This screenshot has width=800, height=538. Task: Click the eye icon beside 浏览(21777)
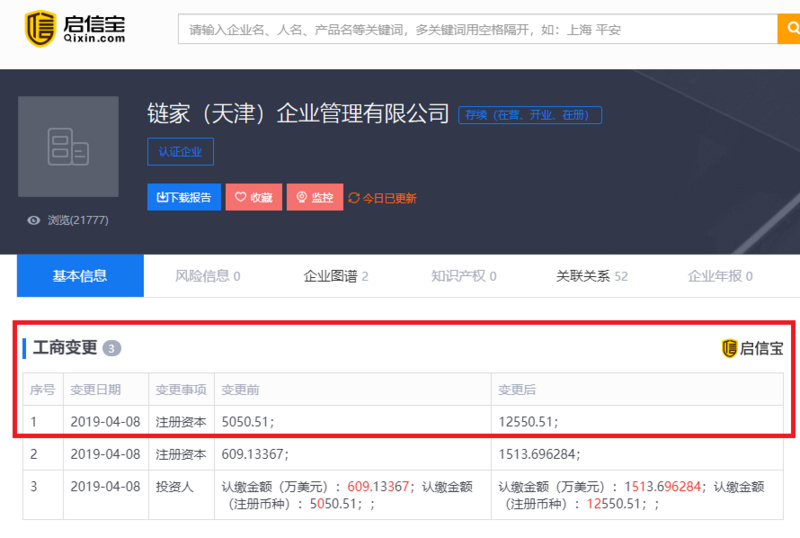pos(34,220)
